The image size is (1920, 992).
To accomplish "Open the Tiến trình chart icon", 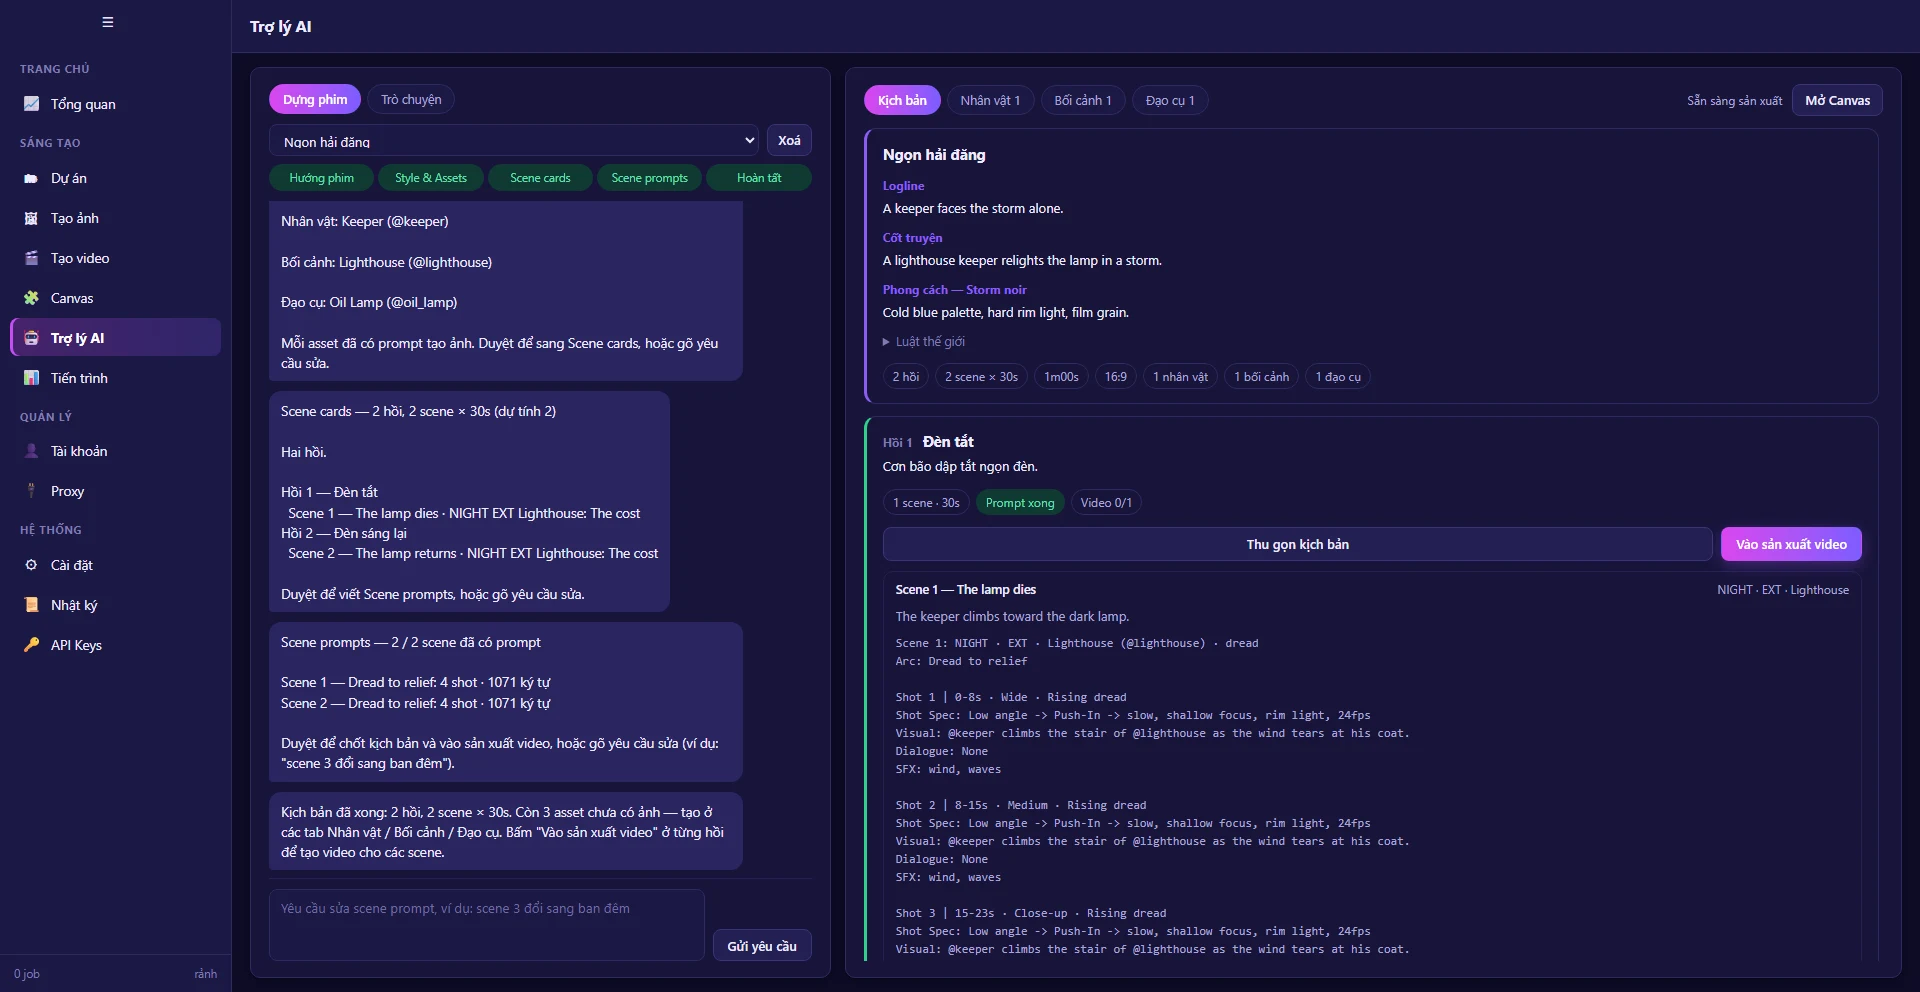I will [x=31, y=378].
